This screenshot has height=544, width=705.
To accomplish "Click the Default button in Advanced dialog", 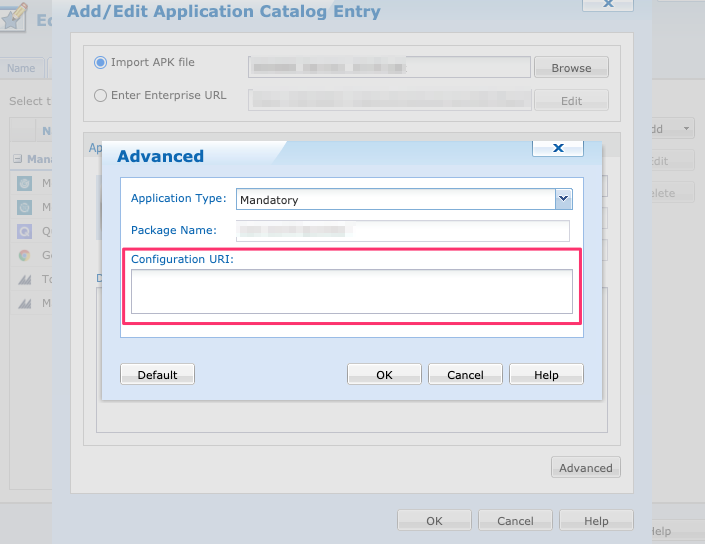I will coord(157,375).
